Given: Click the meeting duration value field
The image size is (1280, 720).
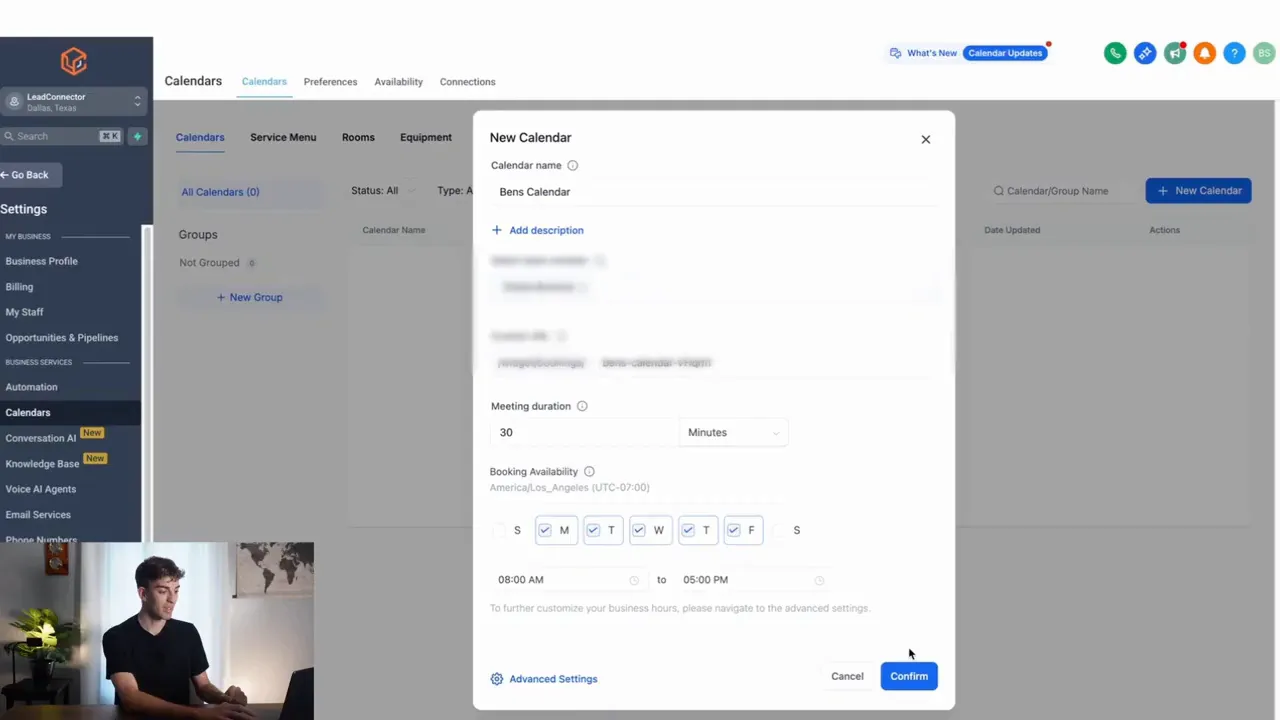Looking at the screenshot, I should [x=584, y=432].
